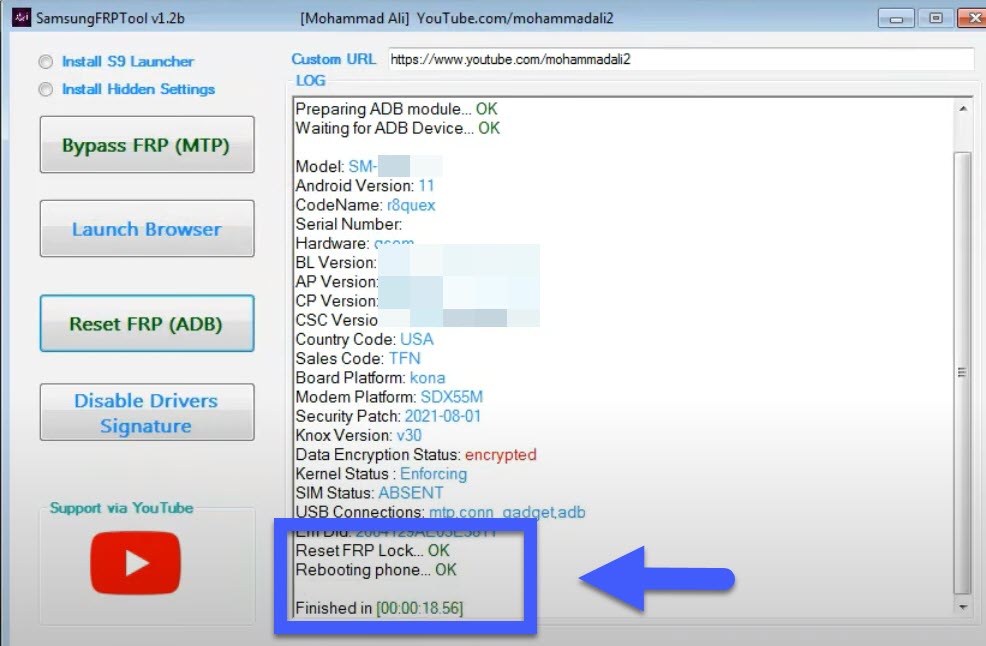
Task: Click the 'Knox Version: v30' log line
Action: (358, 435)
